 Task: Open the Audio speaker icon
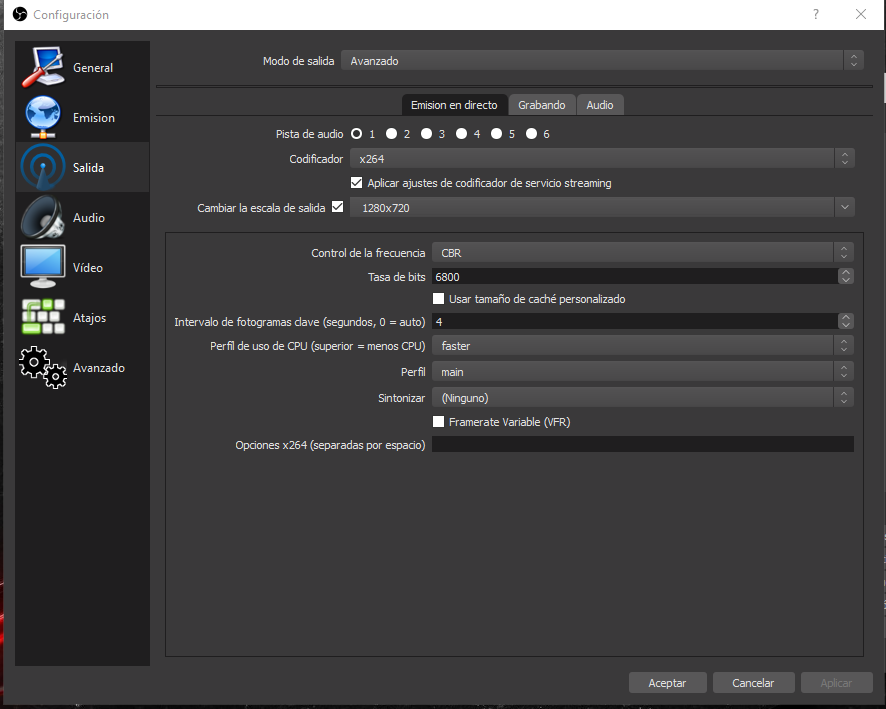click(x=43, y=217)
